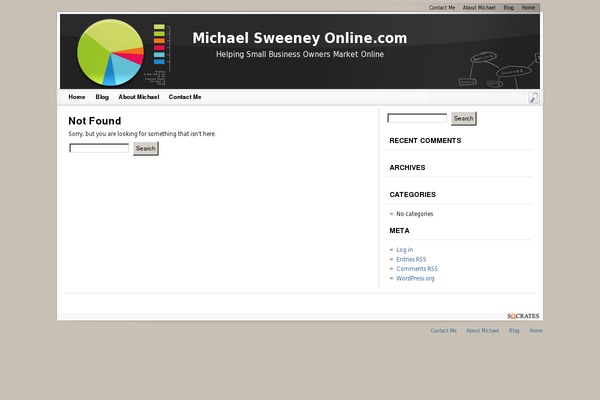
Task: Open the Comments RSS link
Action: 417,269
